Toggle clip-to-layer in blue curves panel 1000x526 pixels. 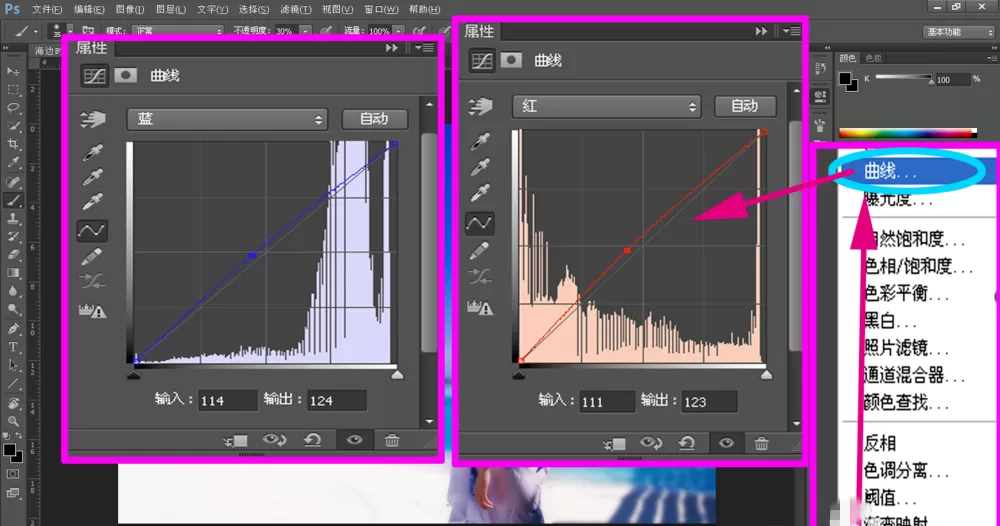tap(235, 441)
